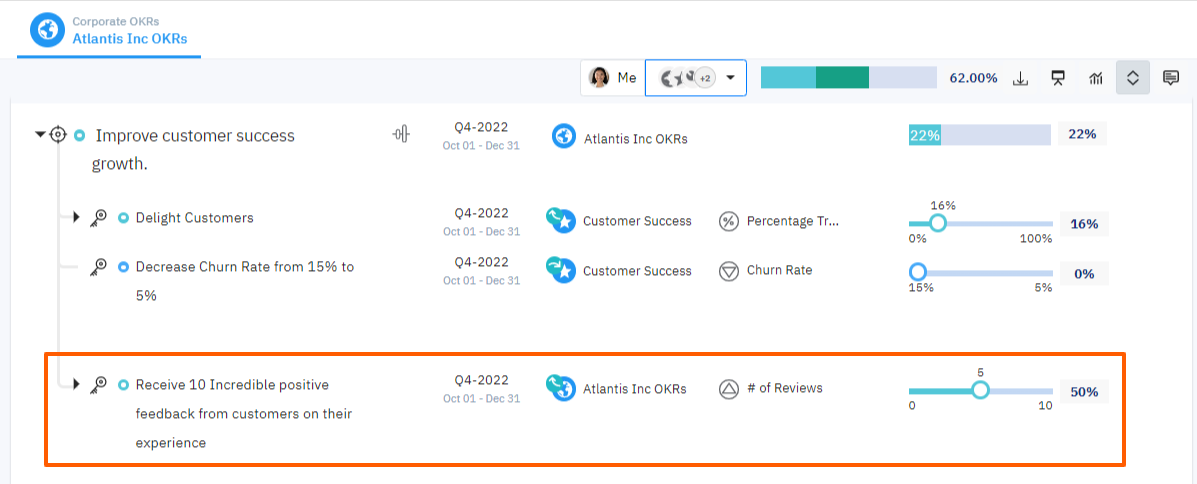Click the 22% value box

coord(1082,134)
